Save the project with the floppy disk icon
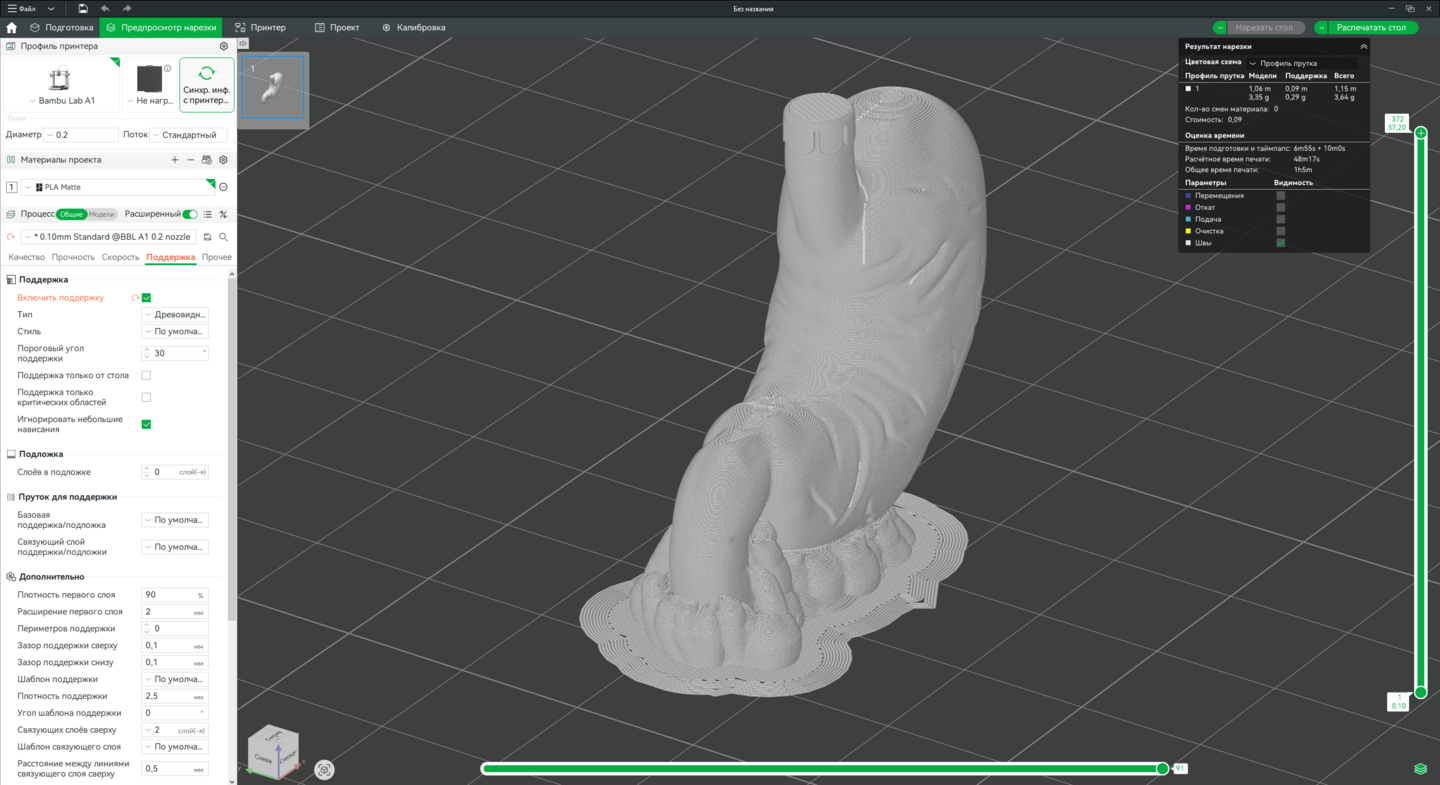The width and height of the screenshot is (1440, 785). (83, 9)
